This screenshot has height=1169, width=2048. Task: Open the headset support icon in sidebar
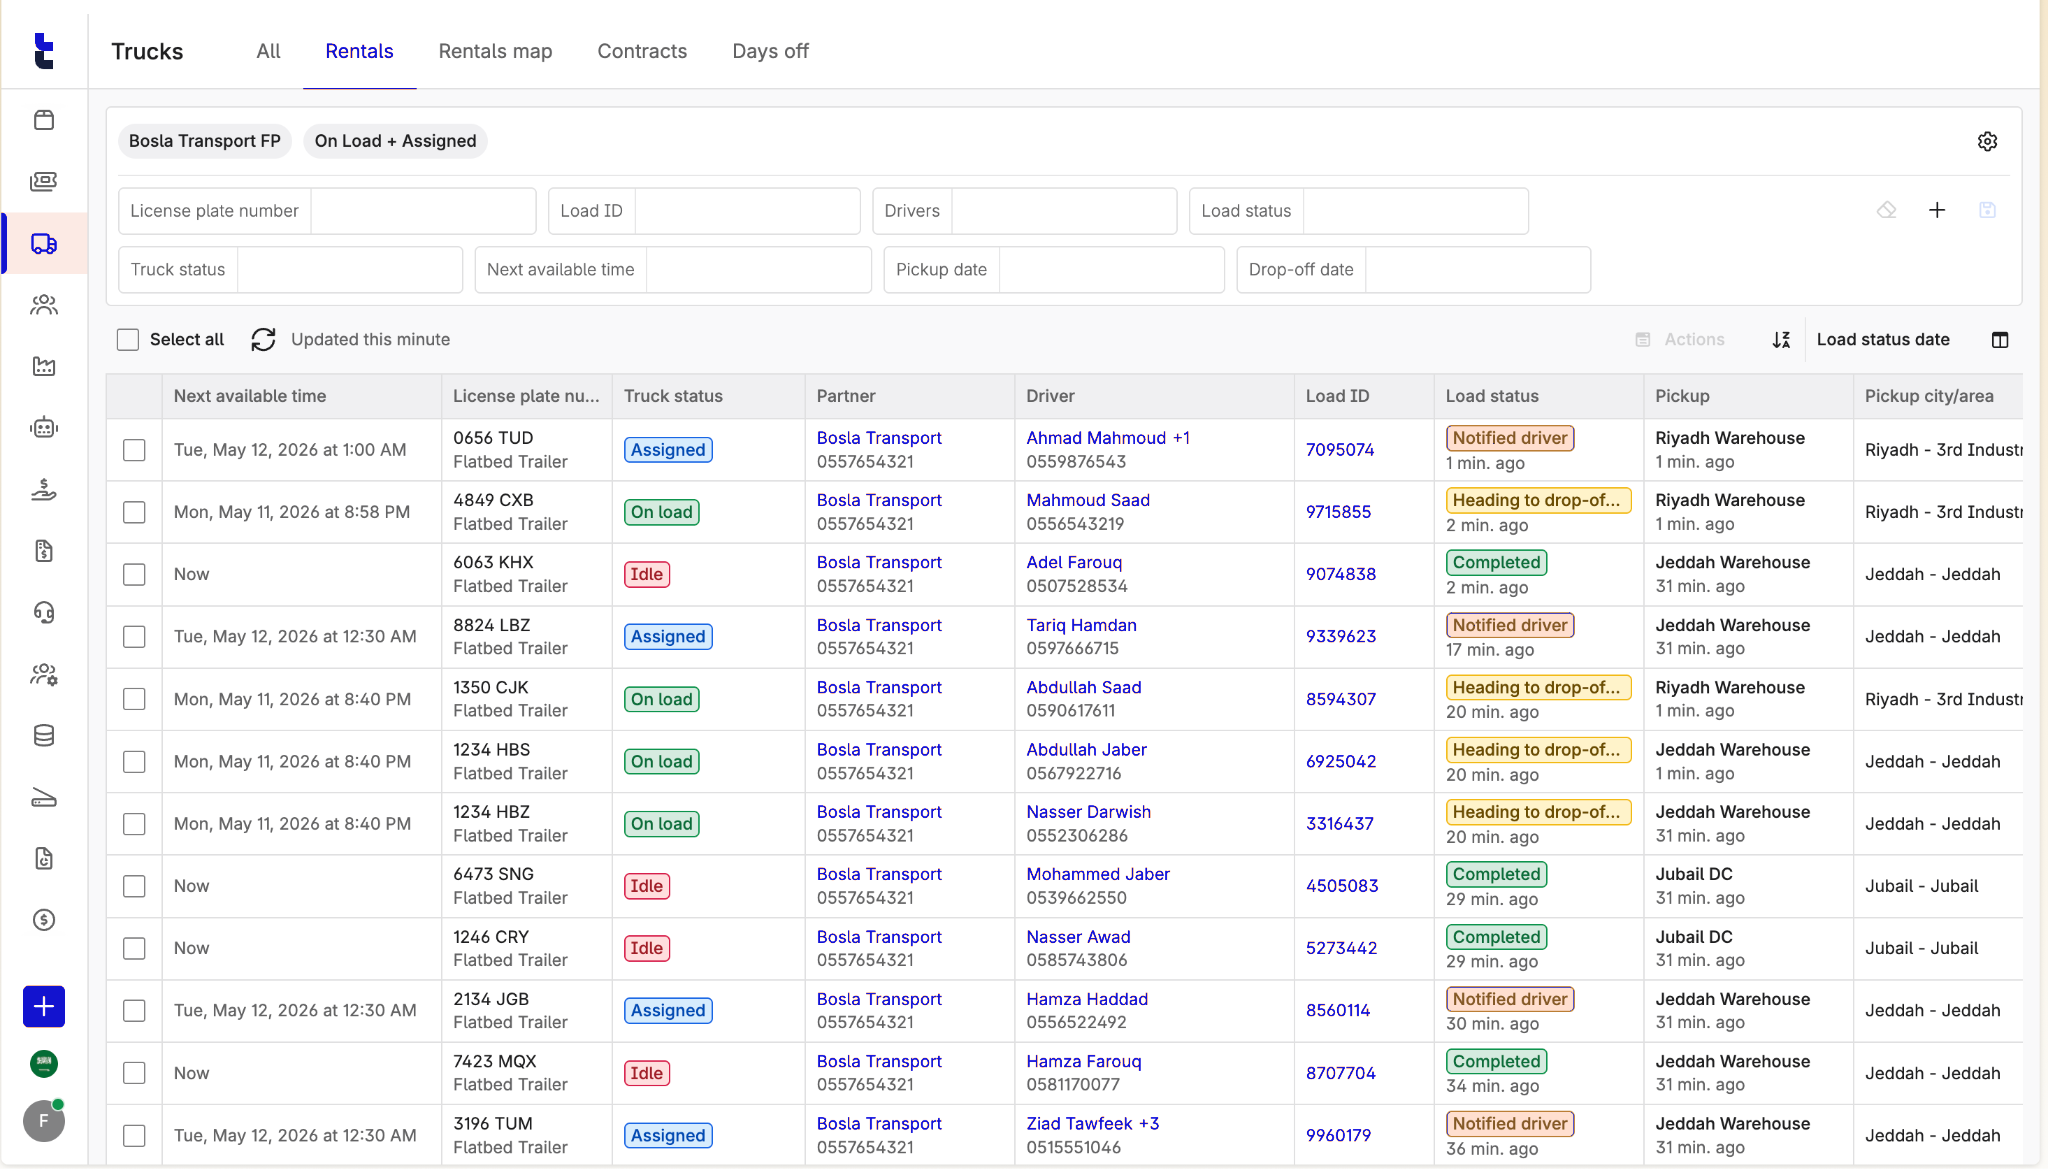(x=44, y=612)
